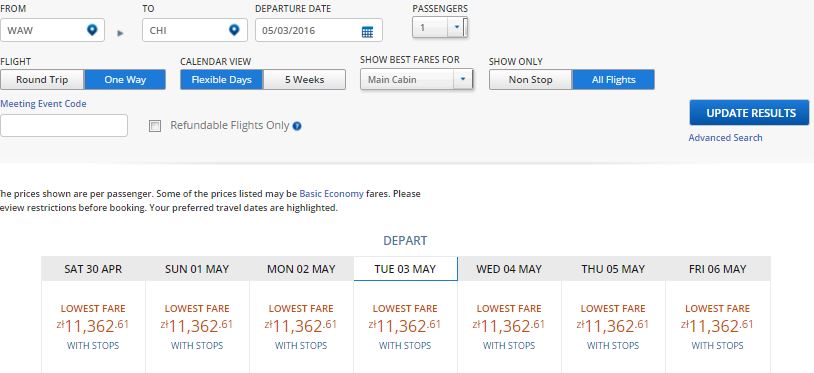Image resolution: width=814 pixels, height=373 pixels.
Task: Switch calendar view to 5 Weeks
Action: (304, 80)
